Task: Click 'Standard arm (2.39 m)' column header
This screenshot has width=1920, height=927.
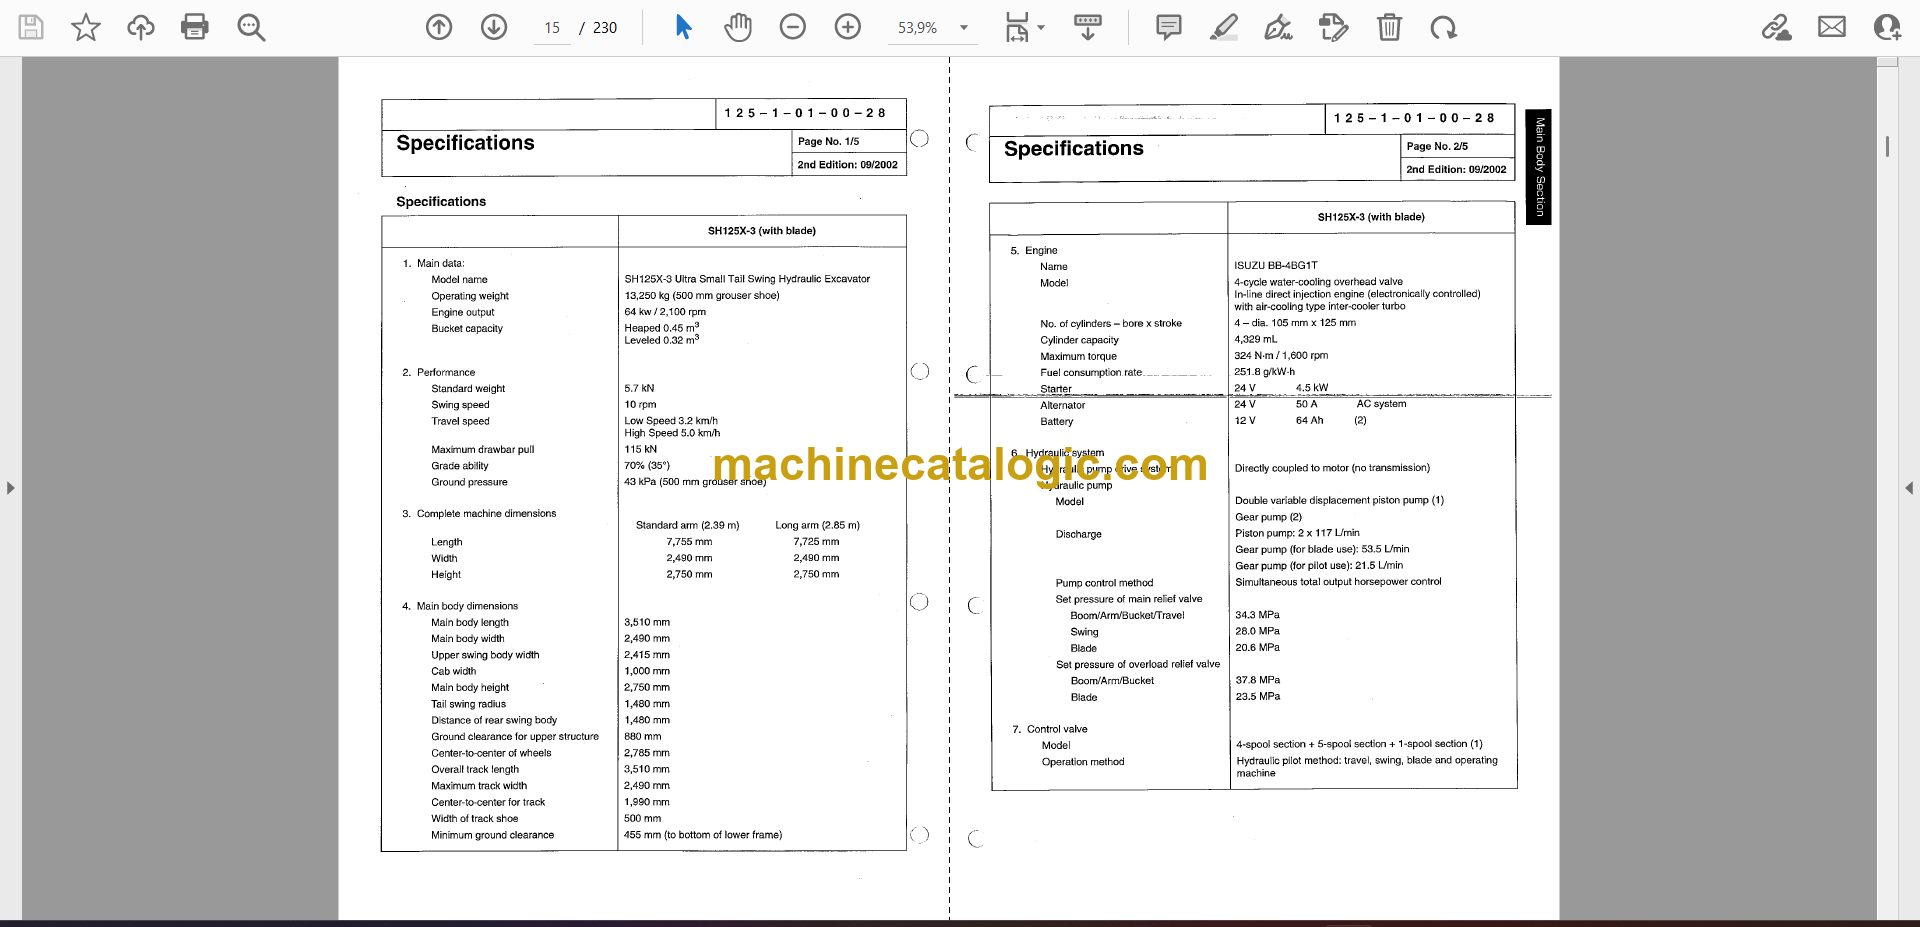Action: pos(688,525)
